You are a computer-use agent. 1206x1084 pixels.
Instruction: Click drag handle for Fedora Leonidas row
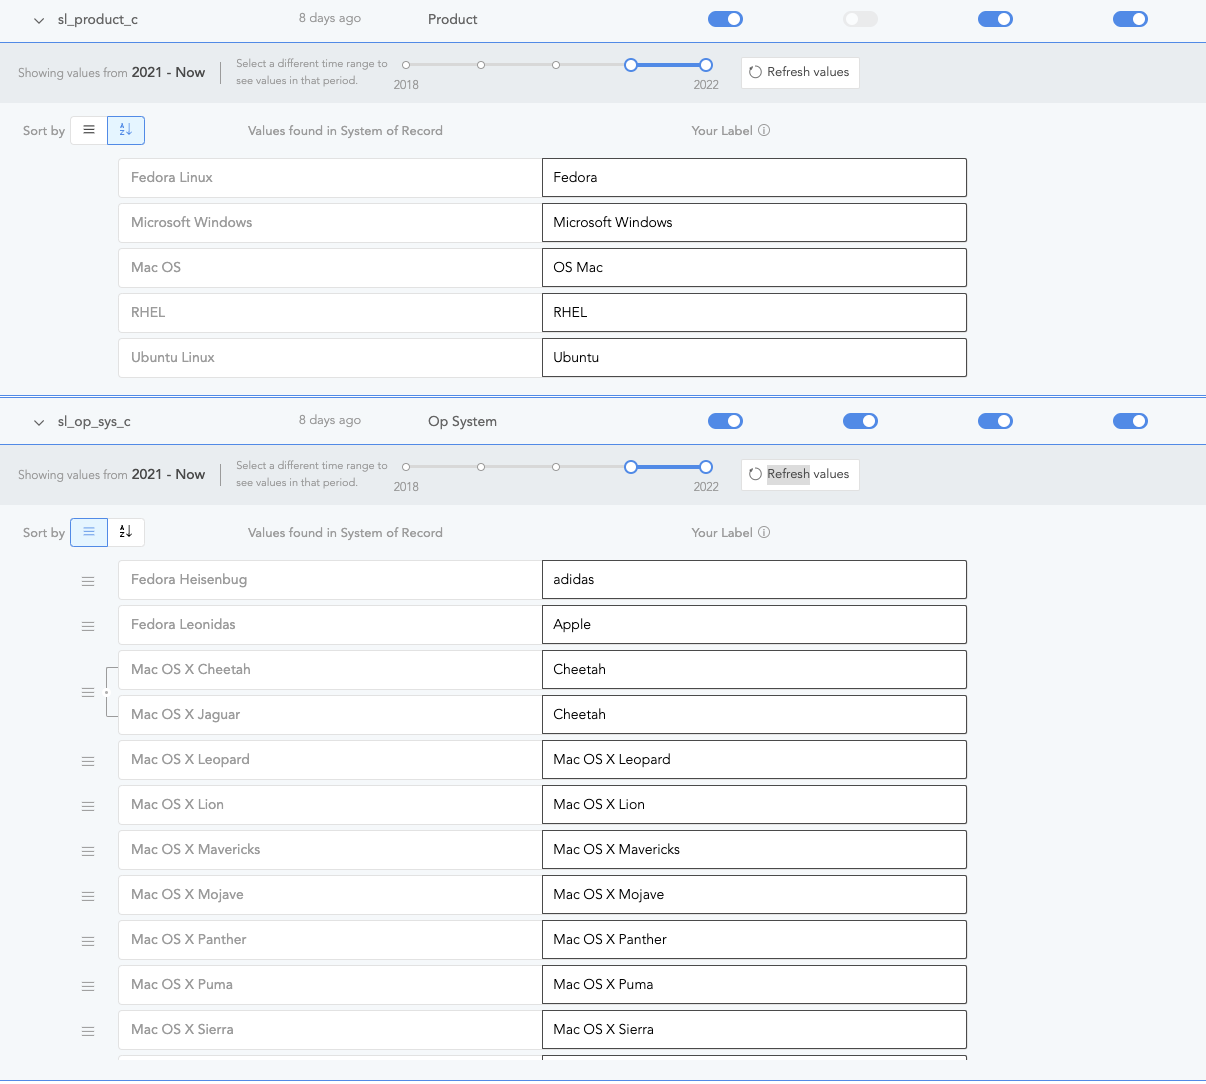click(x=88, y=626)
